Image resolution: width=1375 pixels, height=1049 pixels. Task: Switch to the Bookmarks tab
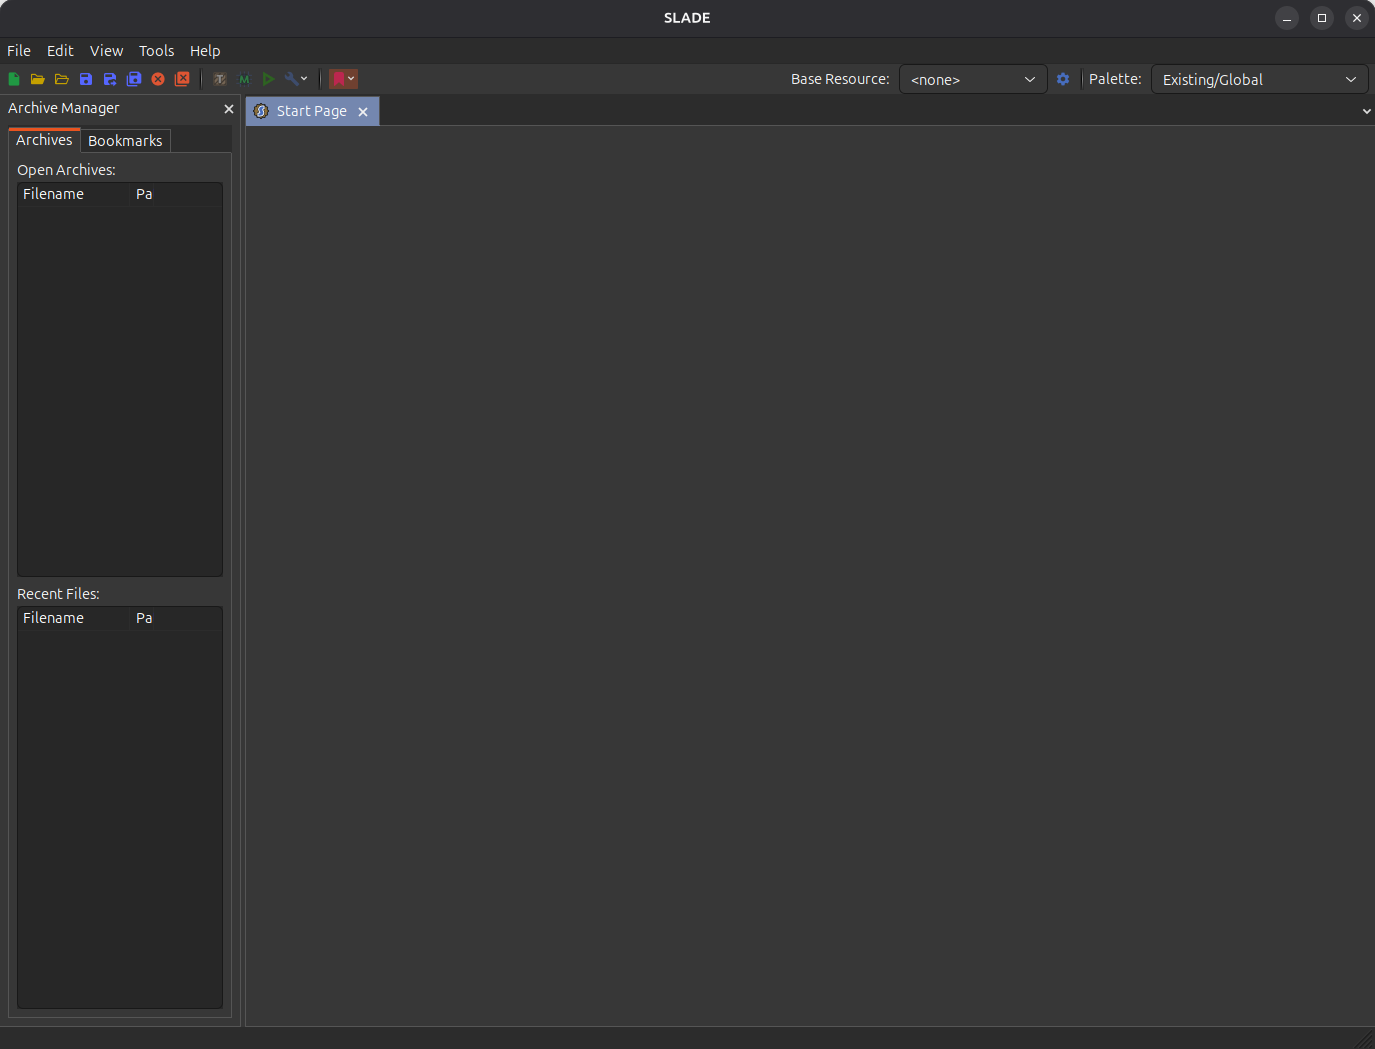coord(125,141)
